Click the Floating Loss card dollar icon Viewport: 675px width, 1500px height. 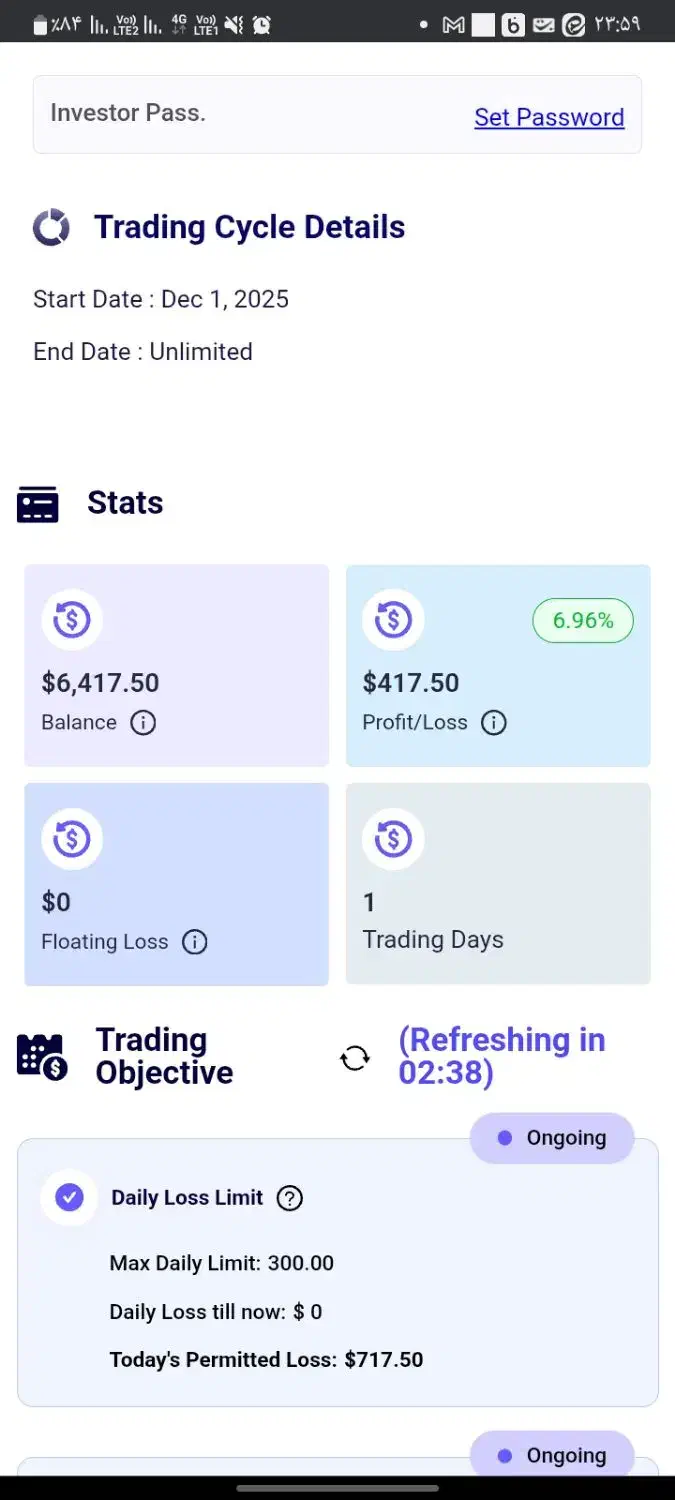[72, 839]
